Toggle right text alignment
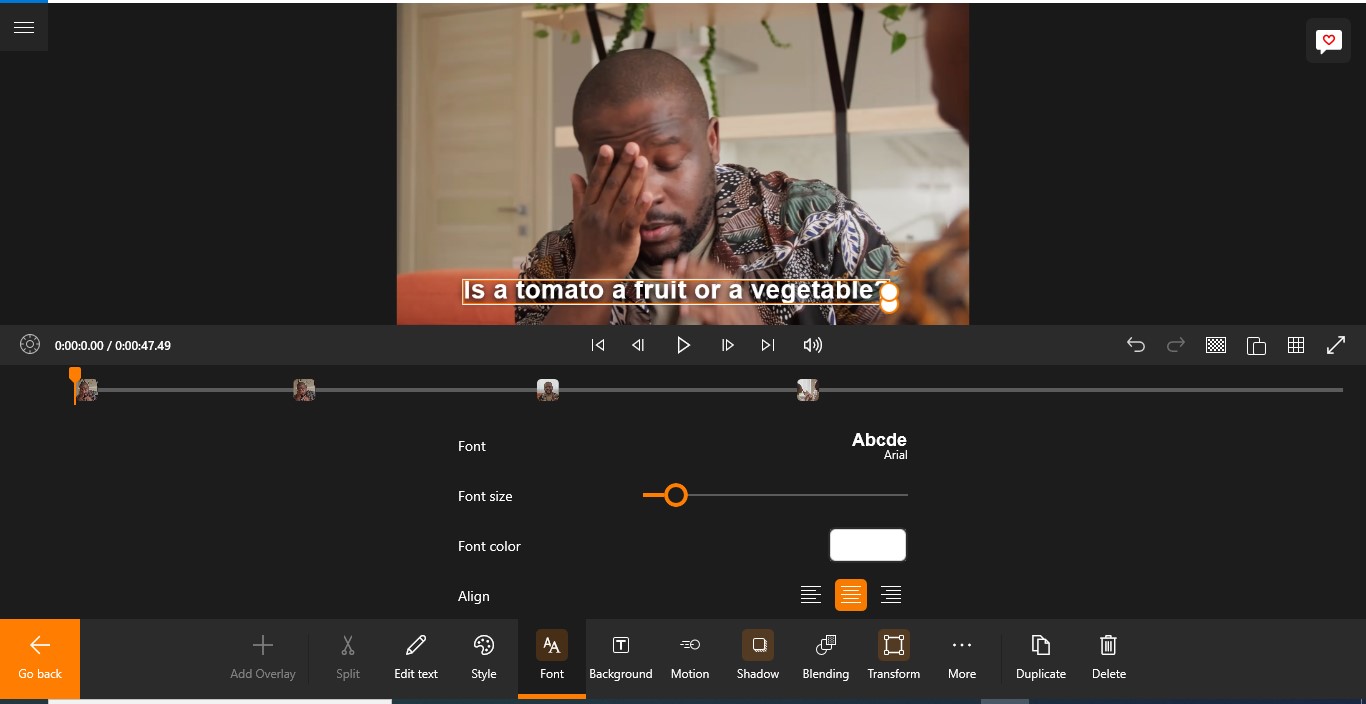Image resolution: width=1366 pixels, height=704 pixels. coord(891,594)
